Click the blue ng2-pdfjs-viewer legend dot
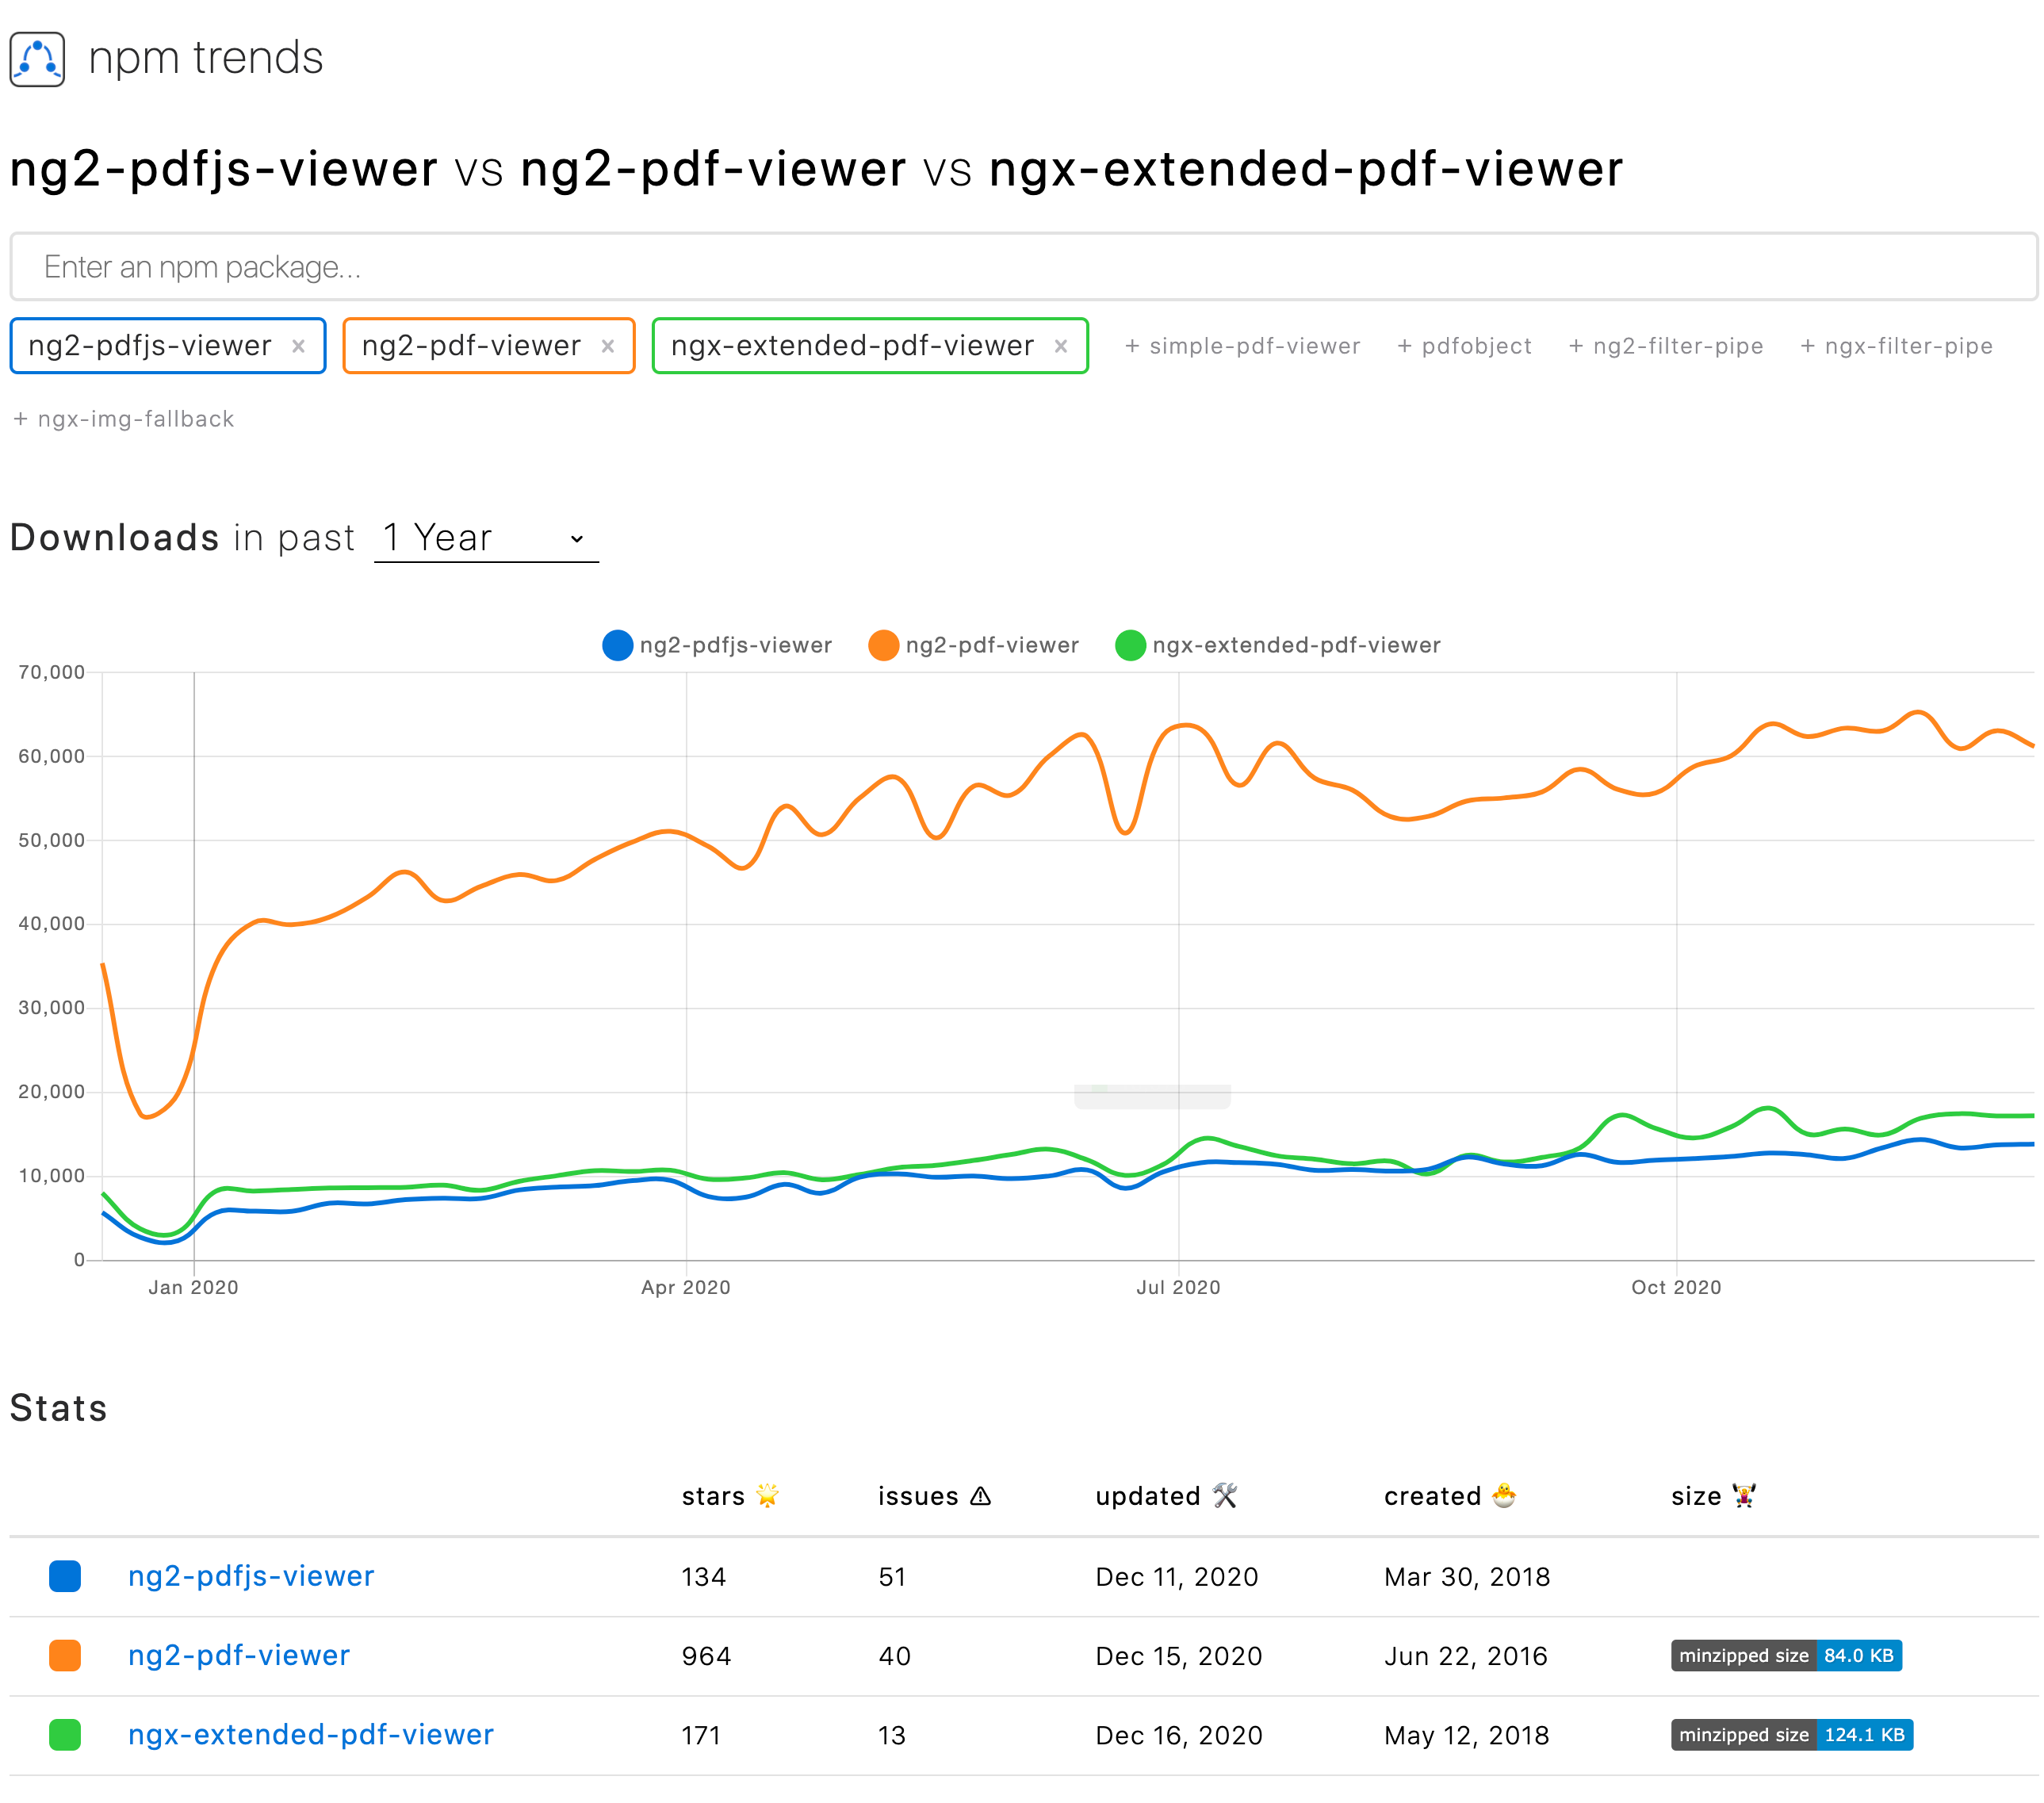The image size is (2044, 1803). [616, 645]
